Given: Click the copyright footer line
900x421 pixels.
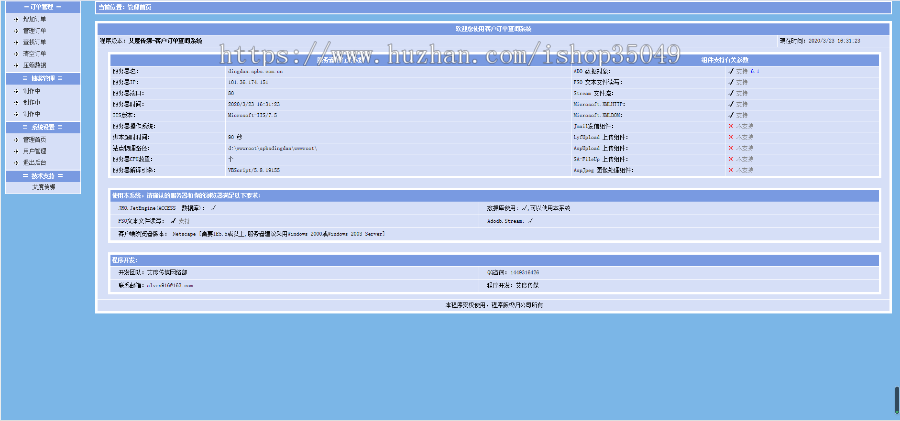Looking at the screenshot, I should tap(494, 305).
